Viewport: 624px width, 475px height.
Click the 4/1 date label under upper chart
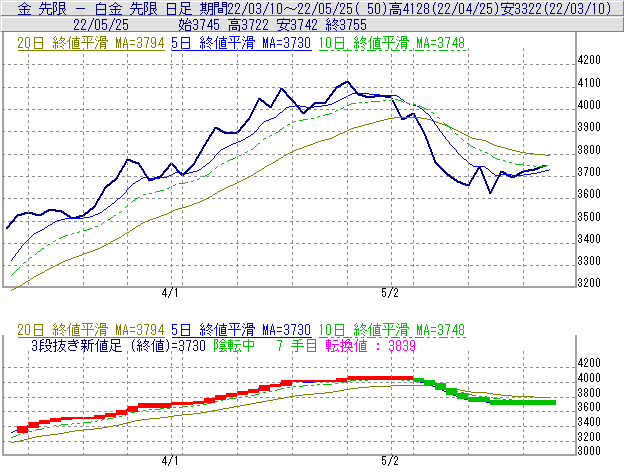tap(170, 293)
